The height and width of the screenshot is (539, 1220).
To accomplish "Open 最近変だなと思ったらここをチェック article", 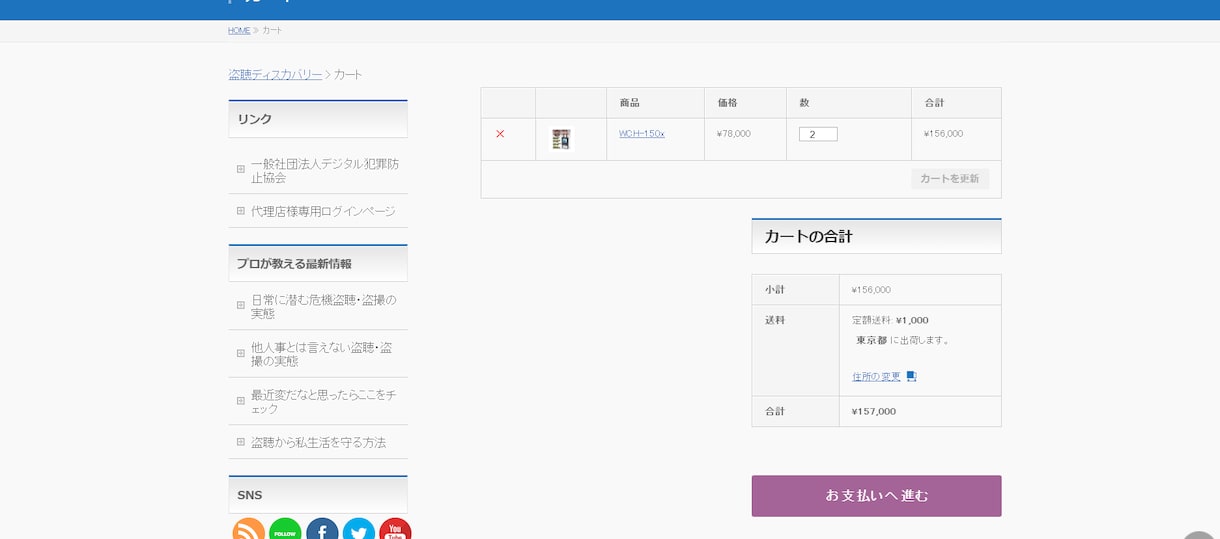I will point(324,402).
